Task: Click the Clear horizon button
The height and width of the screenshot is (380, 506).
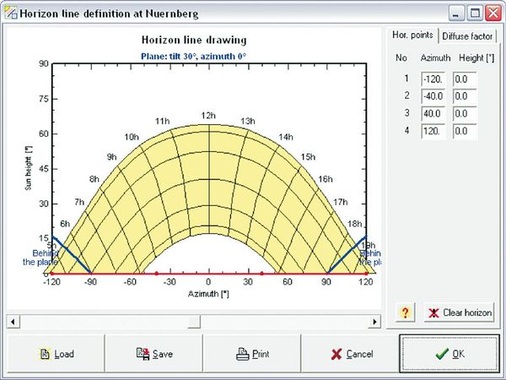Action: (459, 312)
